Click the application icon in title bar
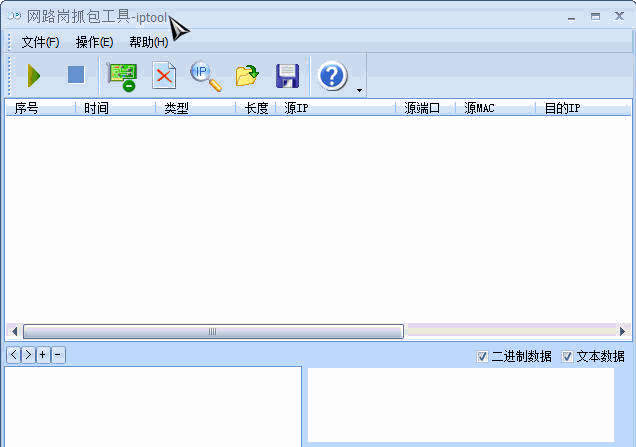 (x=15, y=16)
